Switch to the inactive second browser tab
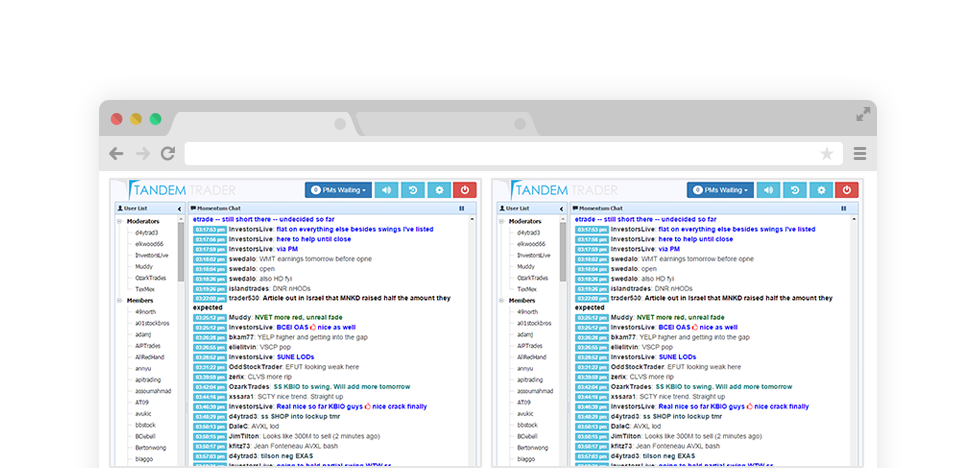This screenshot has width=965, height=468. point(447,124)
